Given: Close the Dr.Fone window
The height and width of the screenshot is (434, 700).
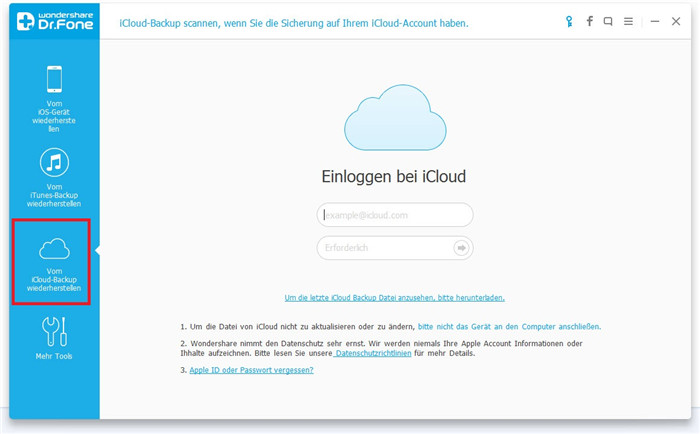Looking at the screenshot, I should 676,21.
